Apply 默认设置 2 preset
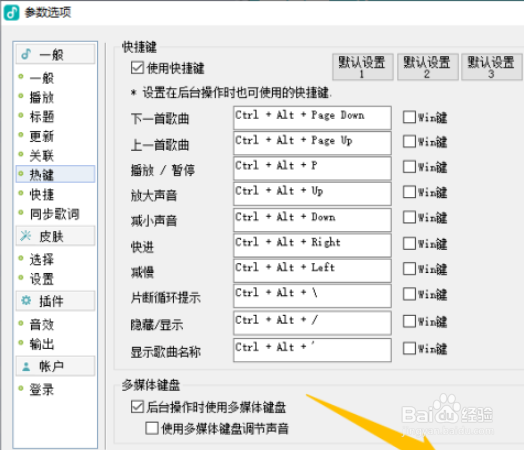This screenshot has width=524, height=450. [x=427, y=67]
